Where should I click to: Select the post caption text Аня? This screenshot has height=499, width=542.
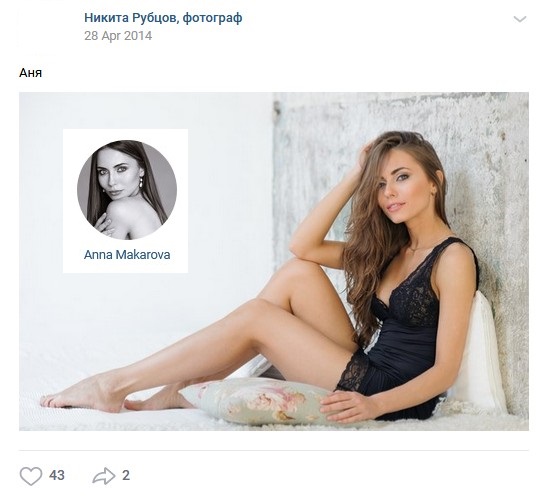click(x=30, y=73)
